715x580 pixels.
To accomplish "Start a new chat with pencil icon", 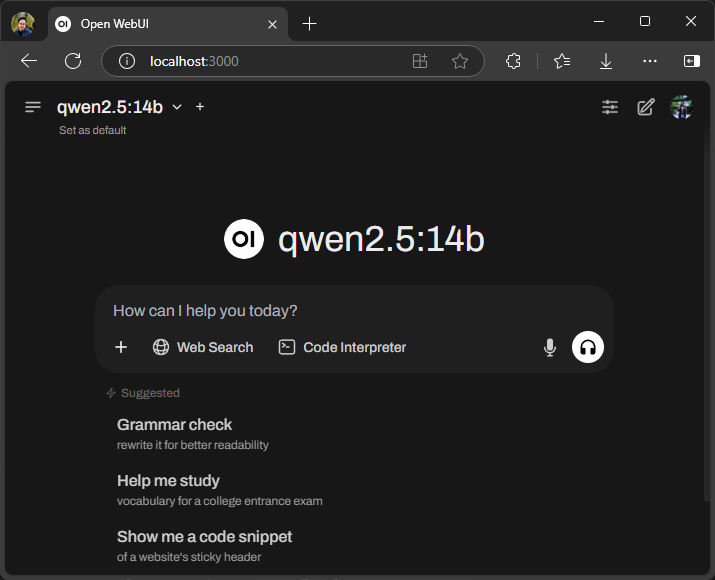I will click(646, 107).
